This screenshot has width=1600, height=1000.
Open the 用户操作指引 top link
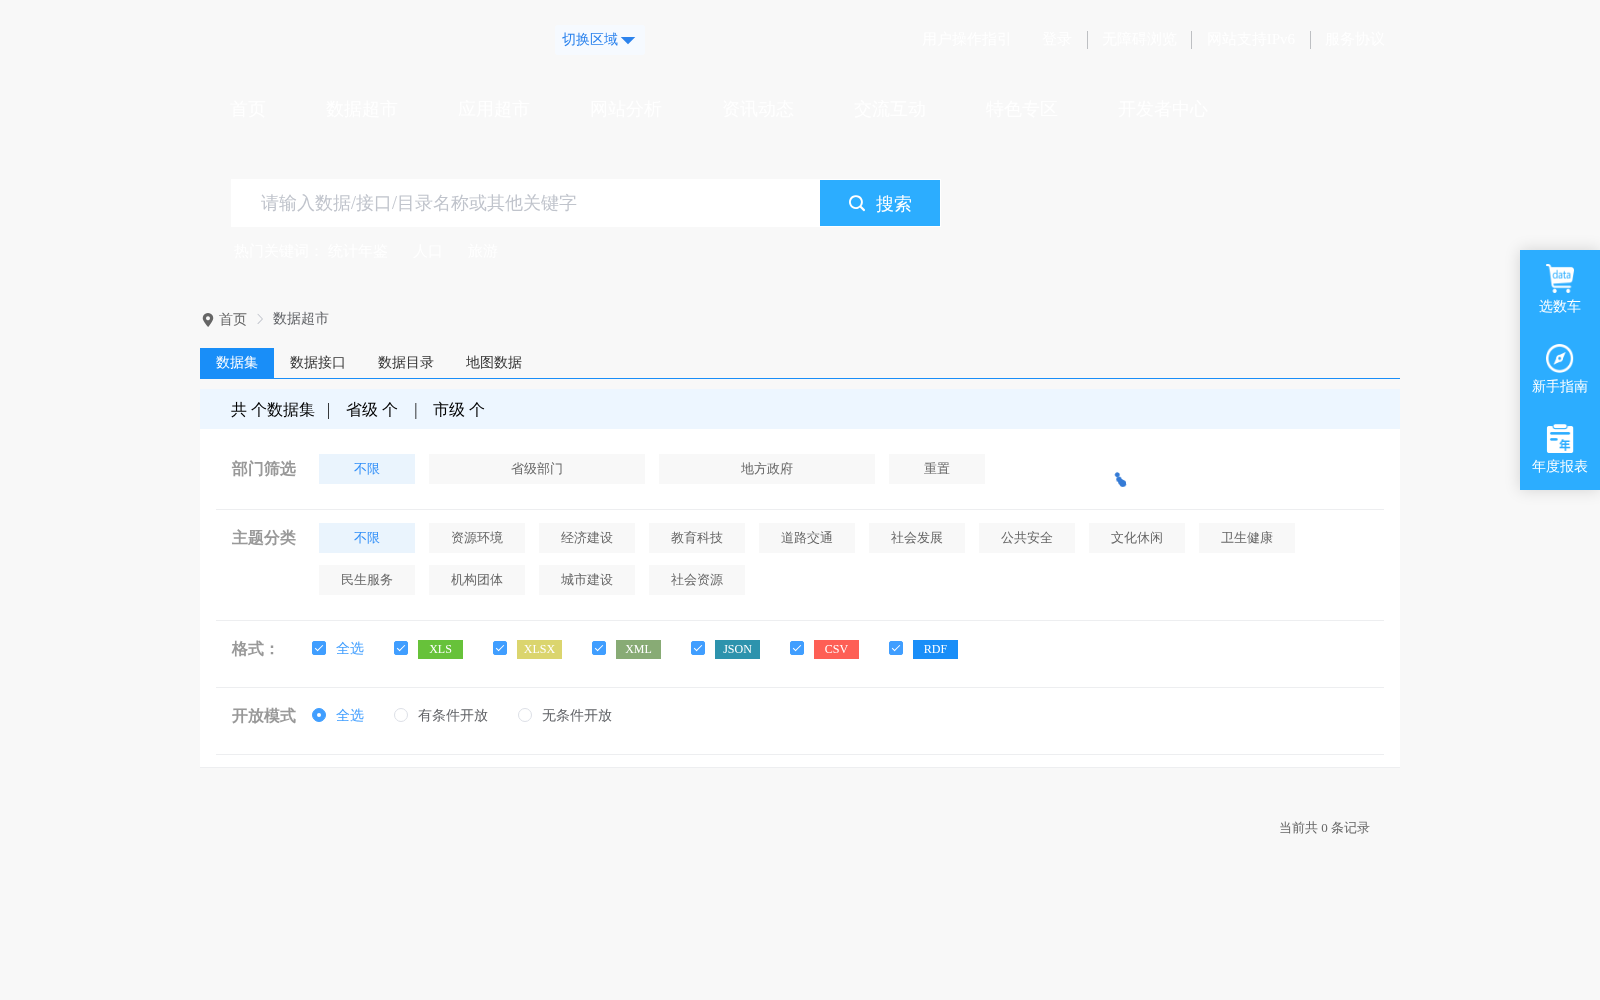(x=967, y=40)
